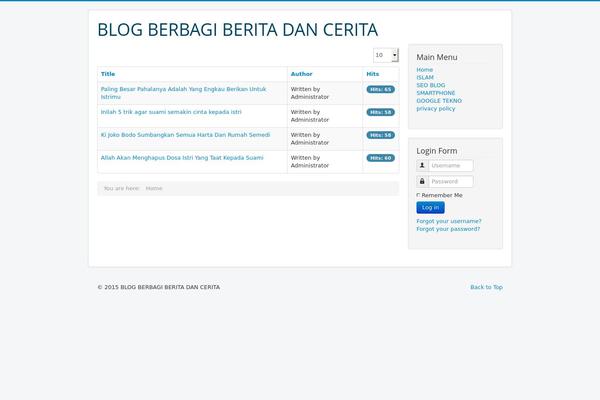Click the site title BLOG BERBAGI BERITA DAN CERITA
600x400 pixels.
coord(238,30)
